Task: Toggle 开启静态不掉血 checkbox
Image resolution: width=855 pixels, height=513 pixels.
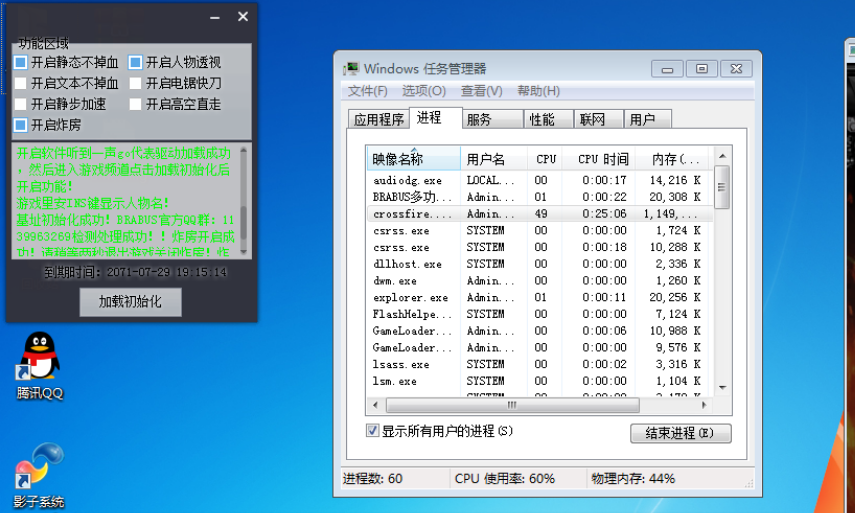Action: pyautogui.click(x=20, y=62)
